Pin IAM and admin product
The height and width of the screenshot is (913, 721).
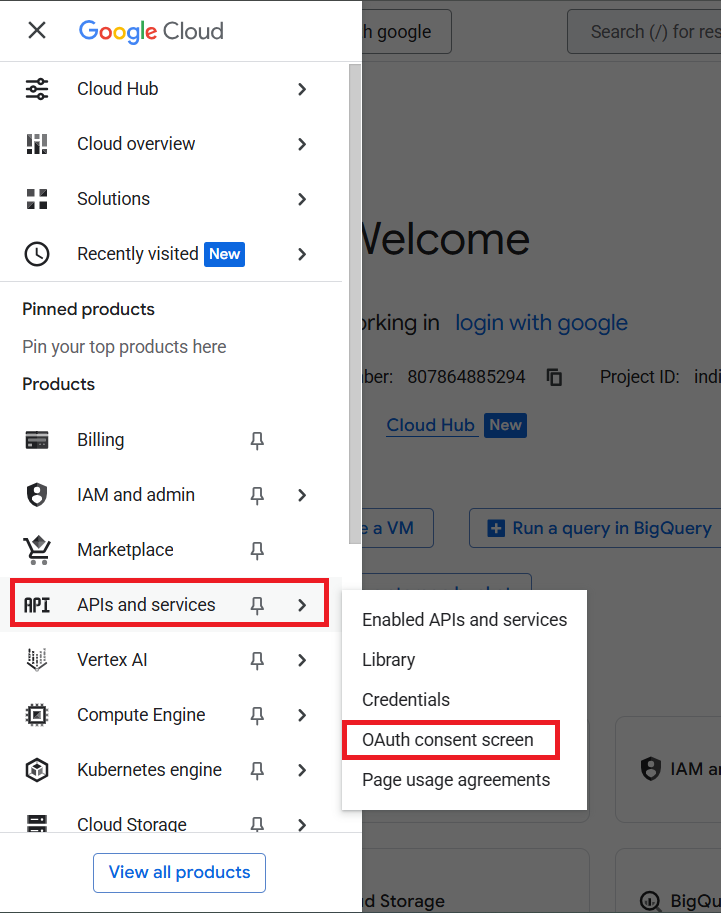pos(257,496)
